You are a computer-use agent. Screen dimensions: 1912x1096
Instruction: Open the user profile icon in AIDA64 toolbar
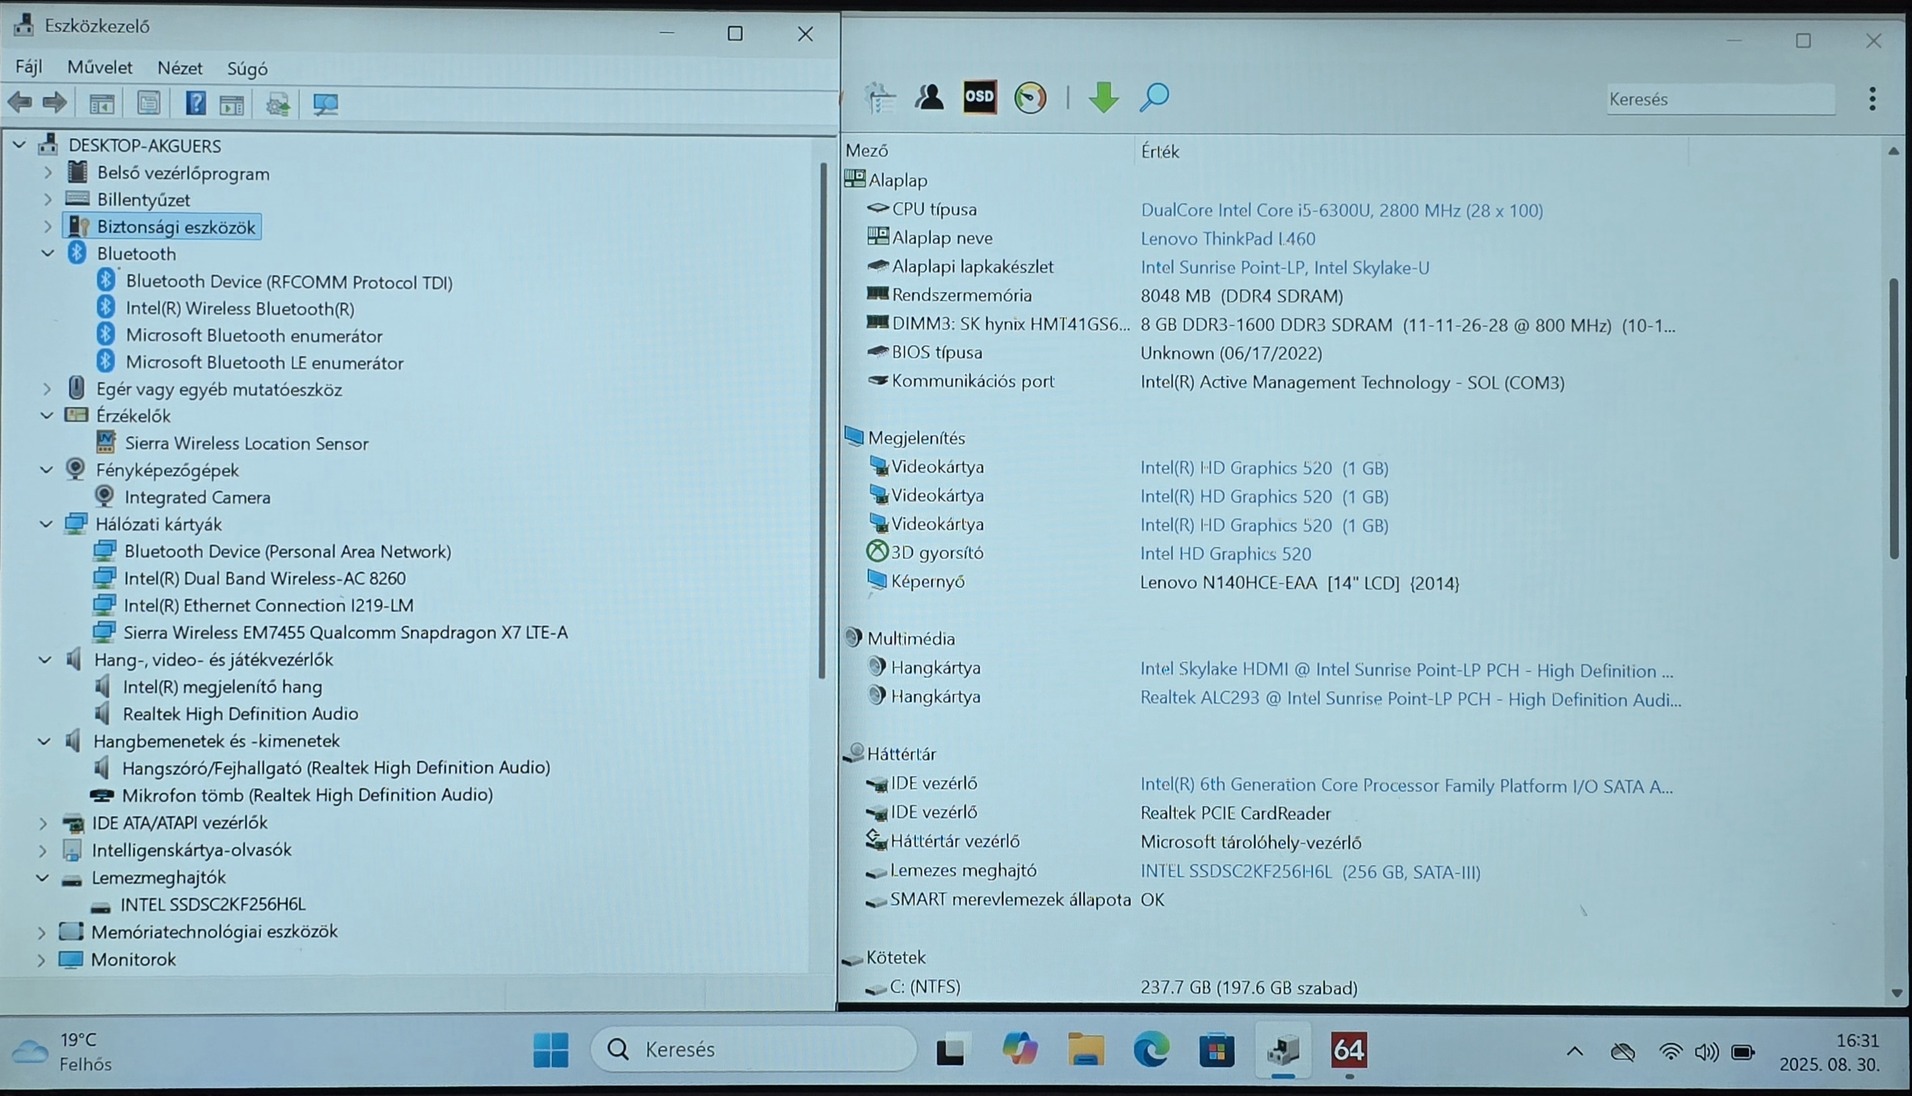tap(929, 97)
